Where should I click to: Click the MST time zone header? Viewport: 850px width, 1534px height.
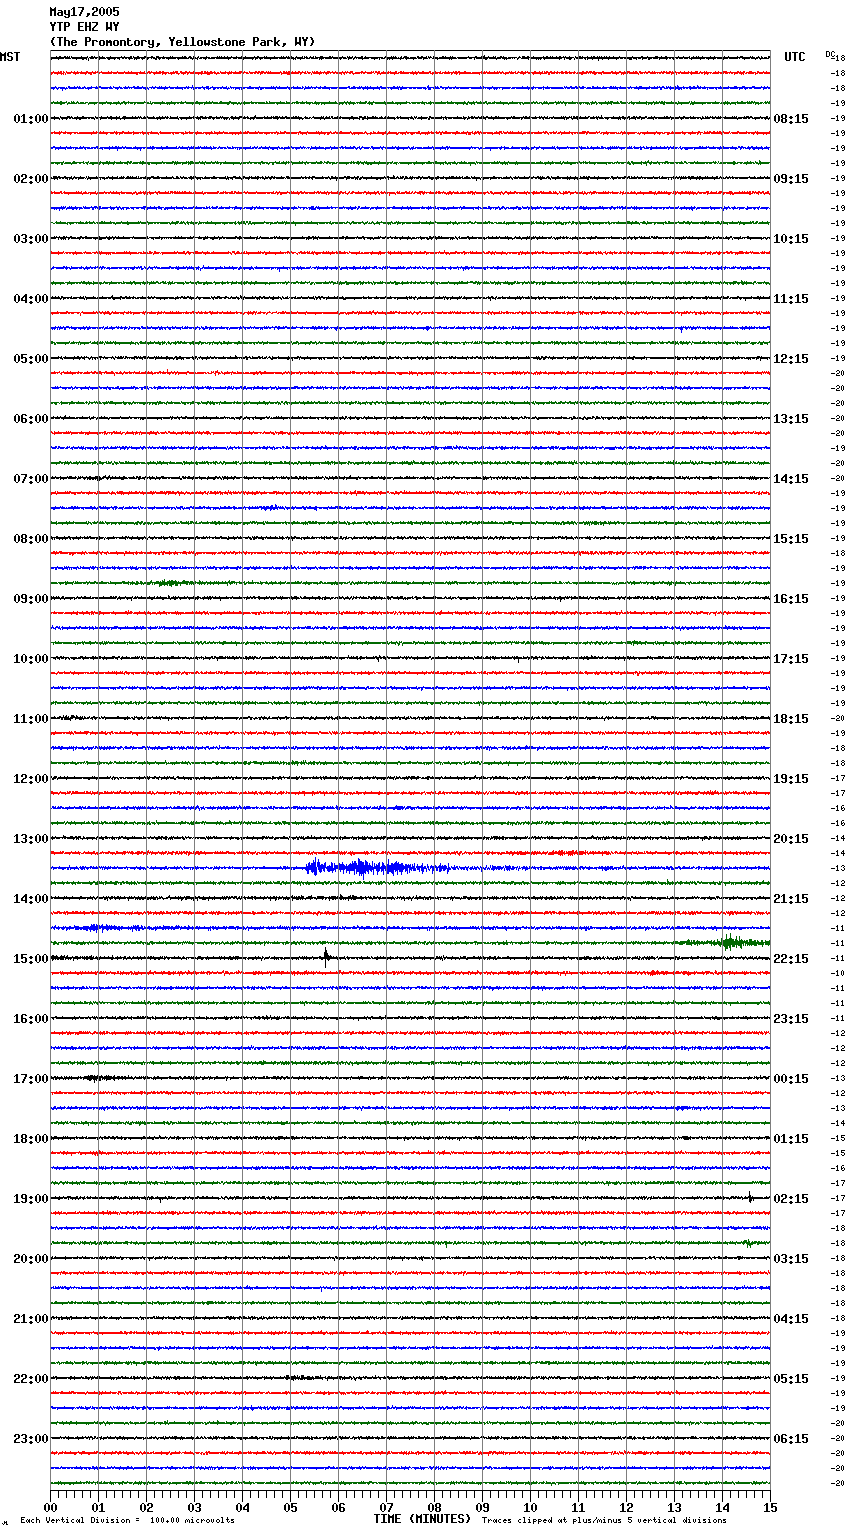10,57
